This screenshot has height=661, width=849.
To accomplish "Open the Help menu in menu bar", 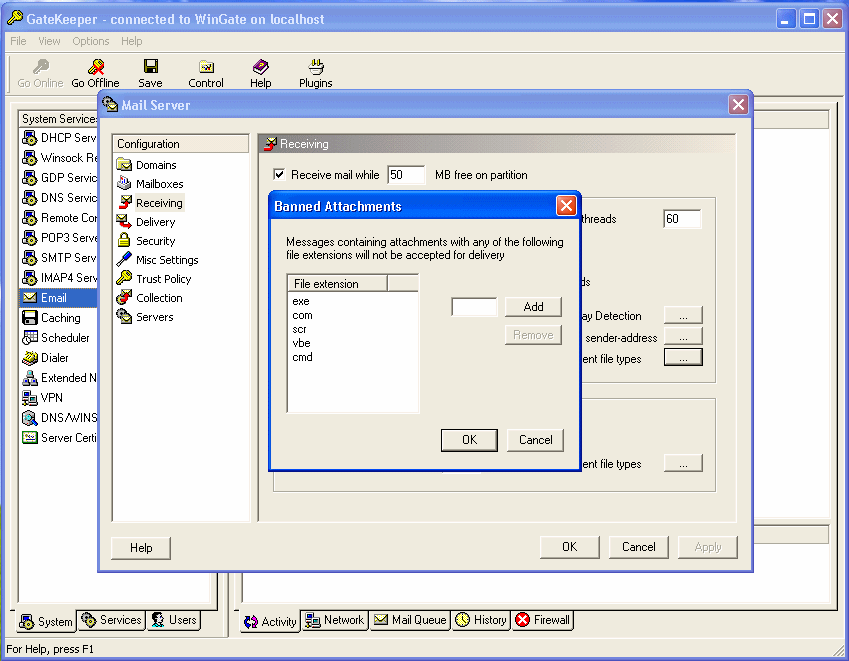I will pyautogui.click(x=132, y=41).
